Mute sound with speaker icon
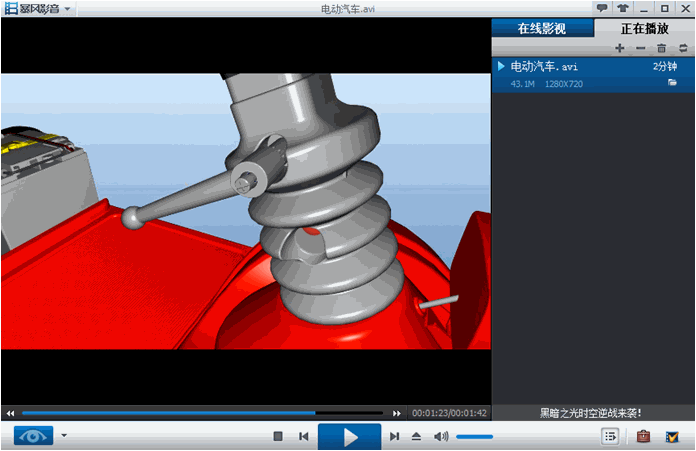This screenshot has height=451, width=696. [441, 436]
